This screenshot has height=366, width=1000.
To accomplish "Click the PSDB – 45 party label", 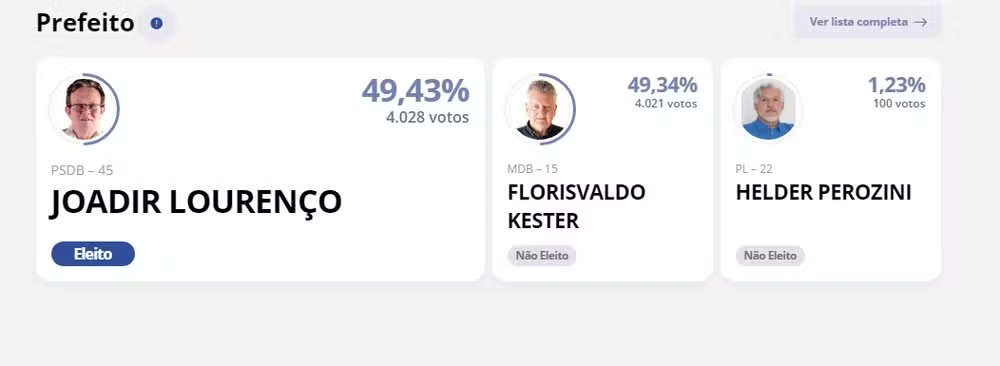I will point(82,170).
